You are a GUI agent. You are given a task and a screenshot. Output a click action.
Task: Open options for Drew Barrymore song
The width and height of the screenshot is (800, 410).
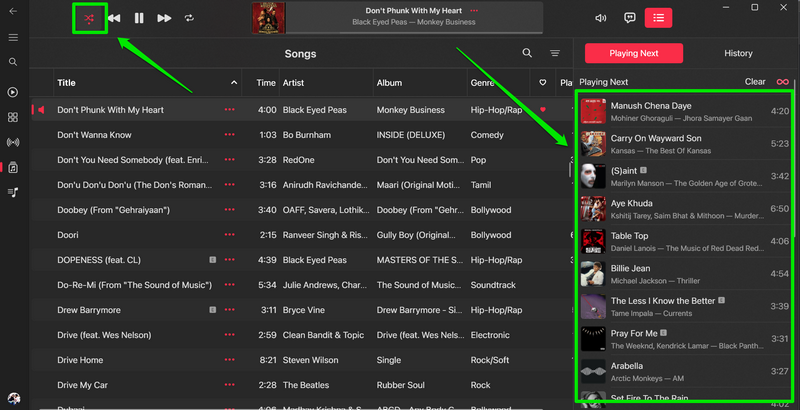tap(230, 310)
